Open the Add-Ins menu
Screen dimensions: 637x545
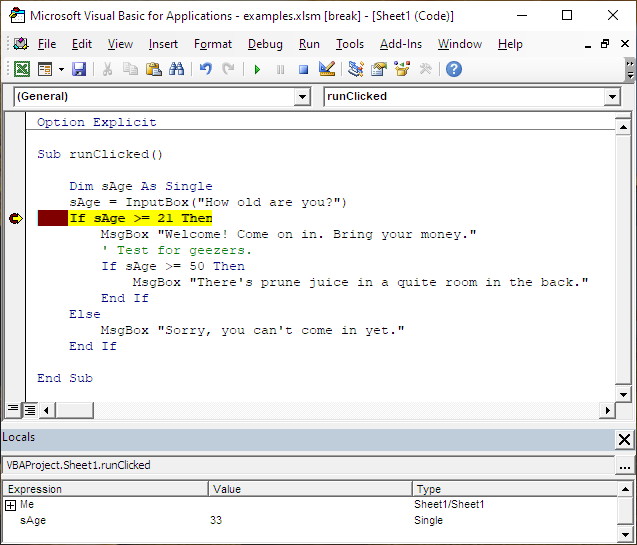coord(401,44)
